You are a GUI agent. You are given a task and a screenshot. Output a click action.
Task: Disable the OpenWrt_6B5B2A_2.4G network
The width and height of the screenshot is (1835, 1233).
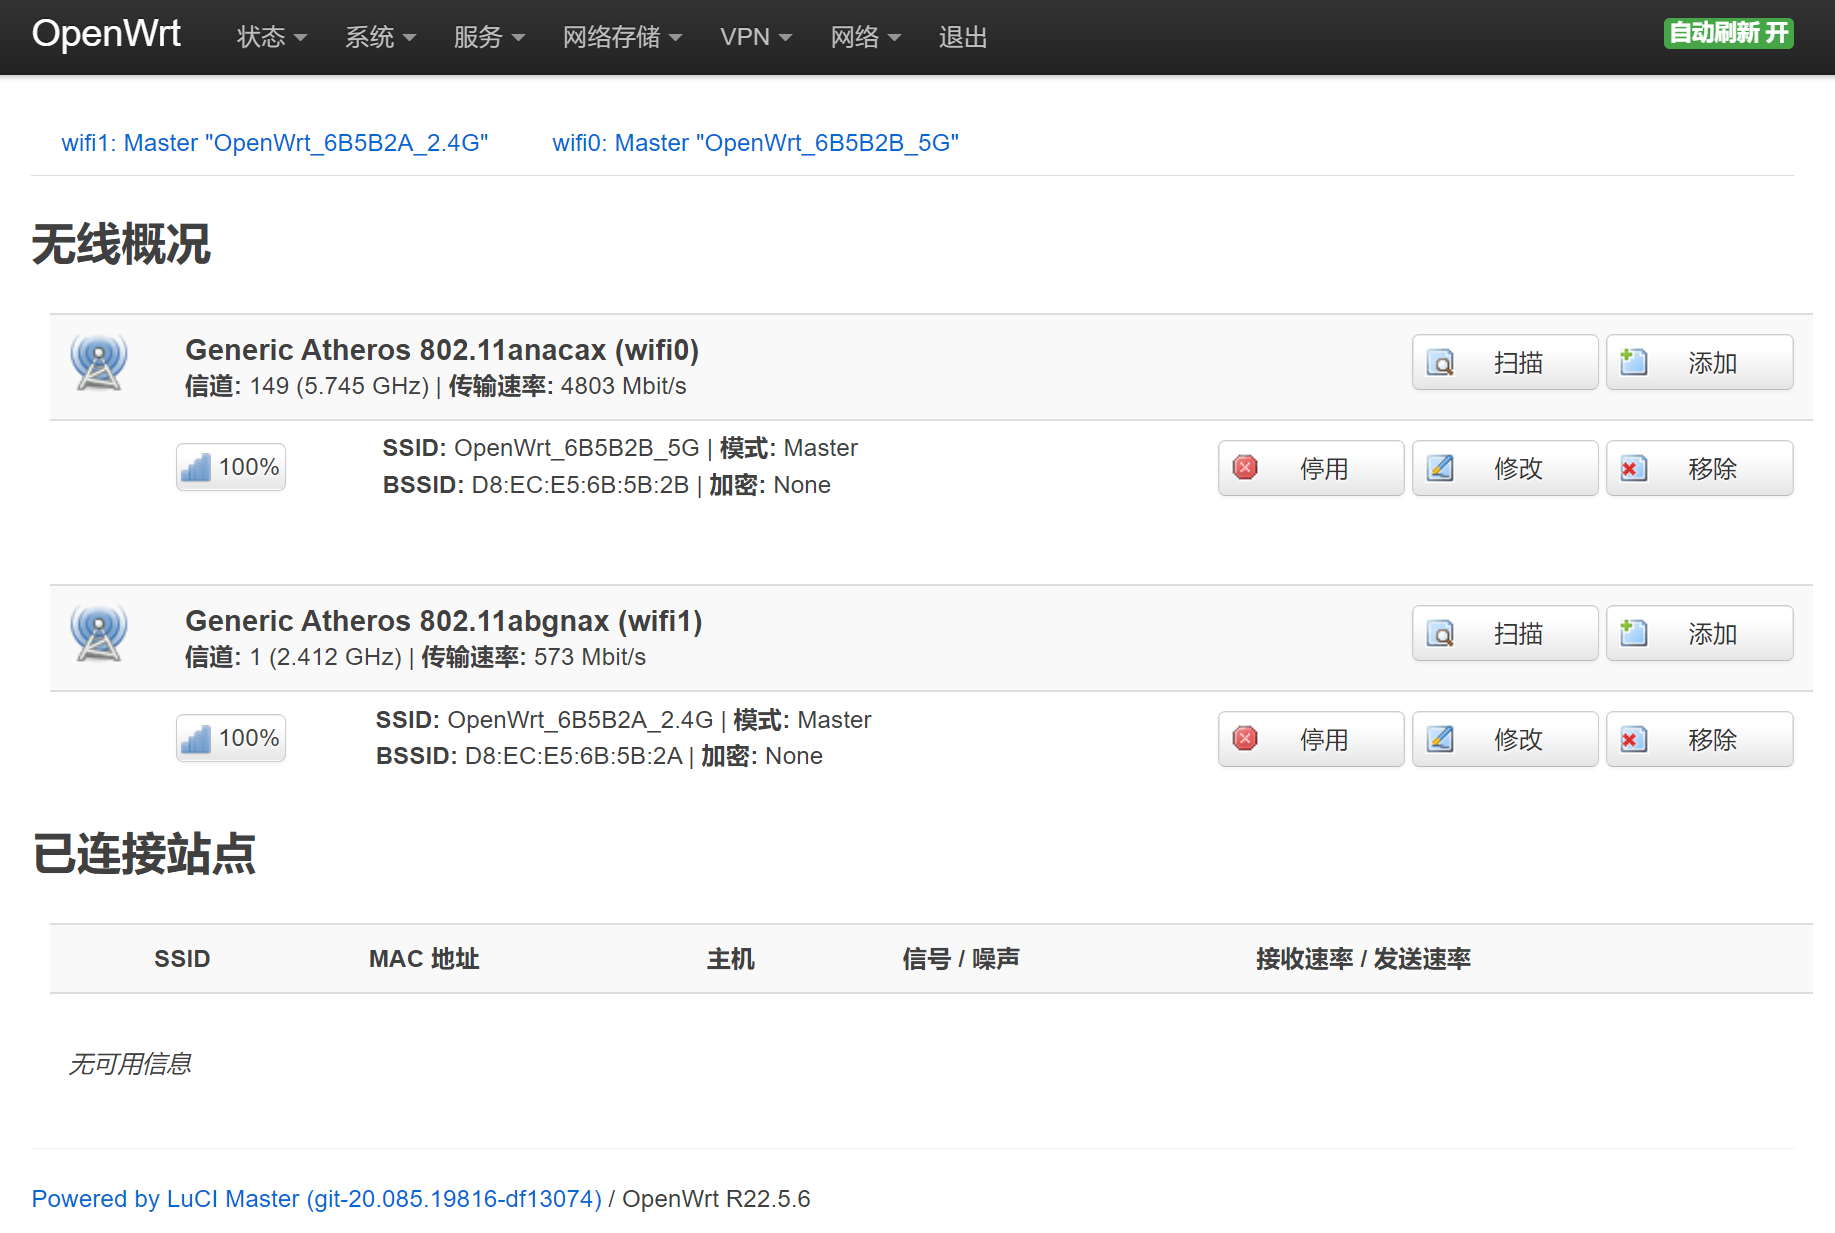(1310, 740)
